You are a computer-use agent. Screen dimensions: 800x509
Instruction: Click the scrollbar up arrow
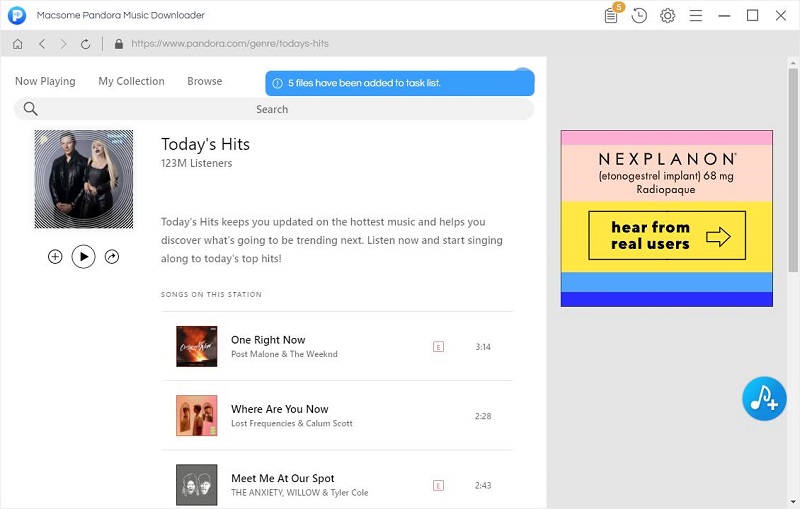793,63
